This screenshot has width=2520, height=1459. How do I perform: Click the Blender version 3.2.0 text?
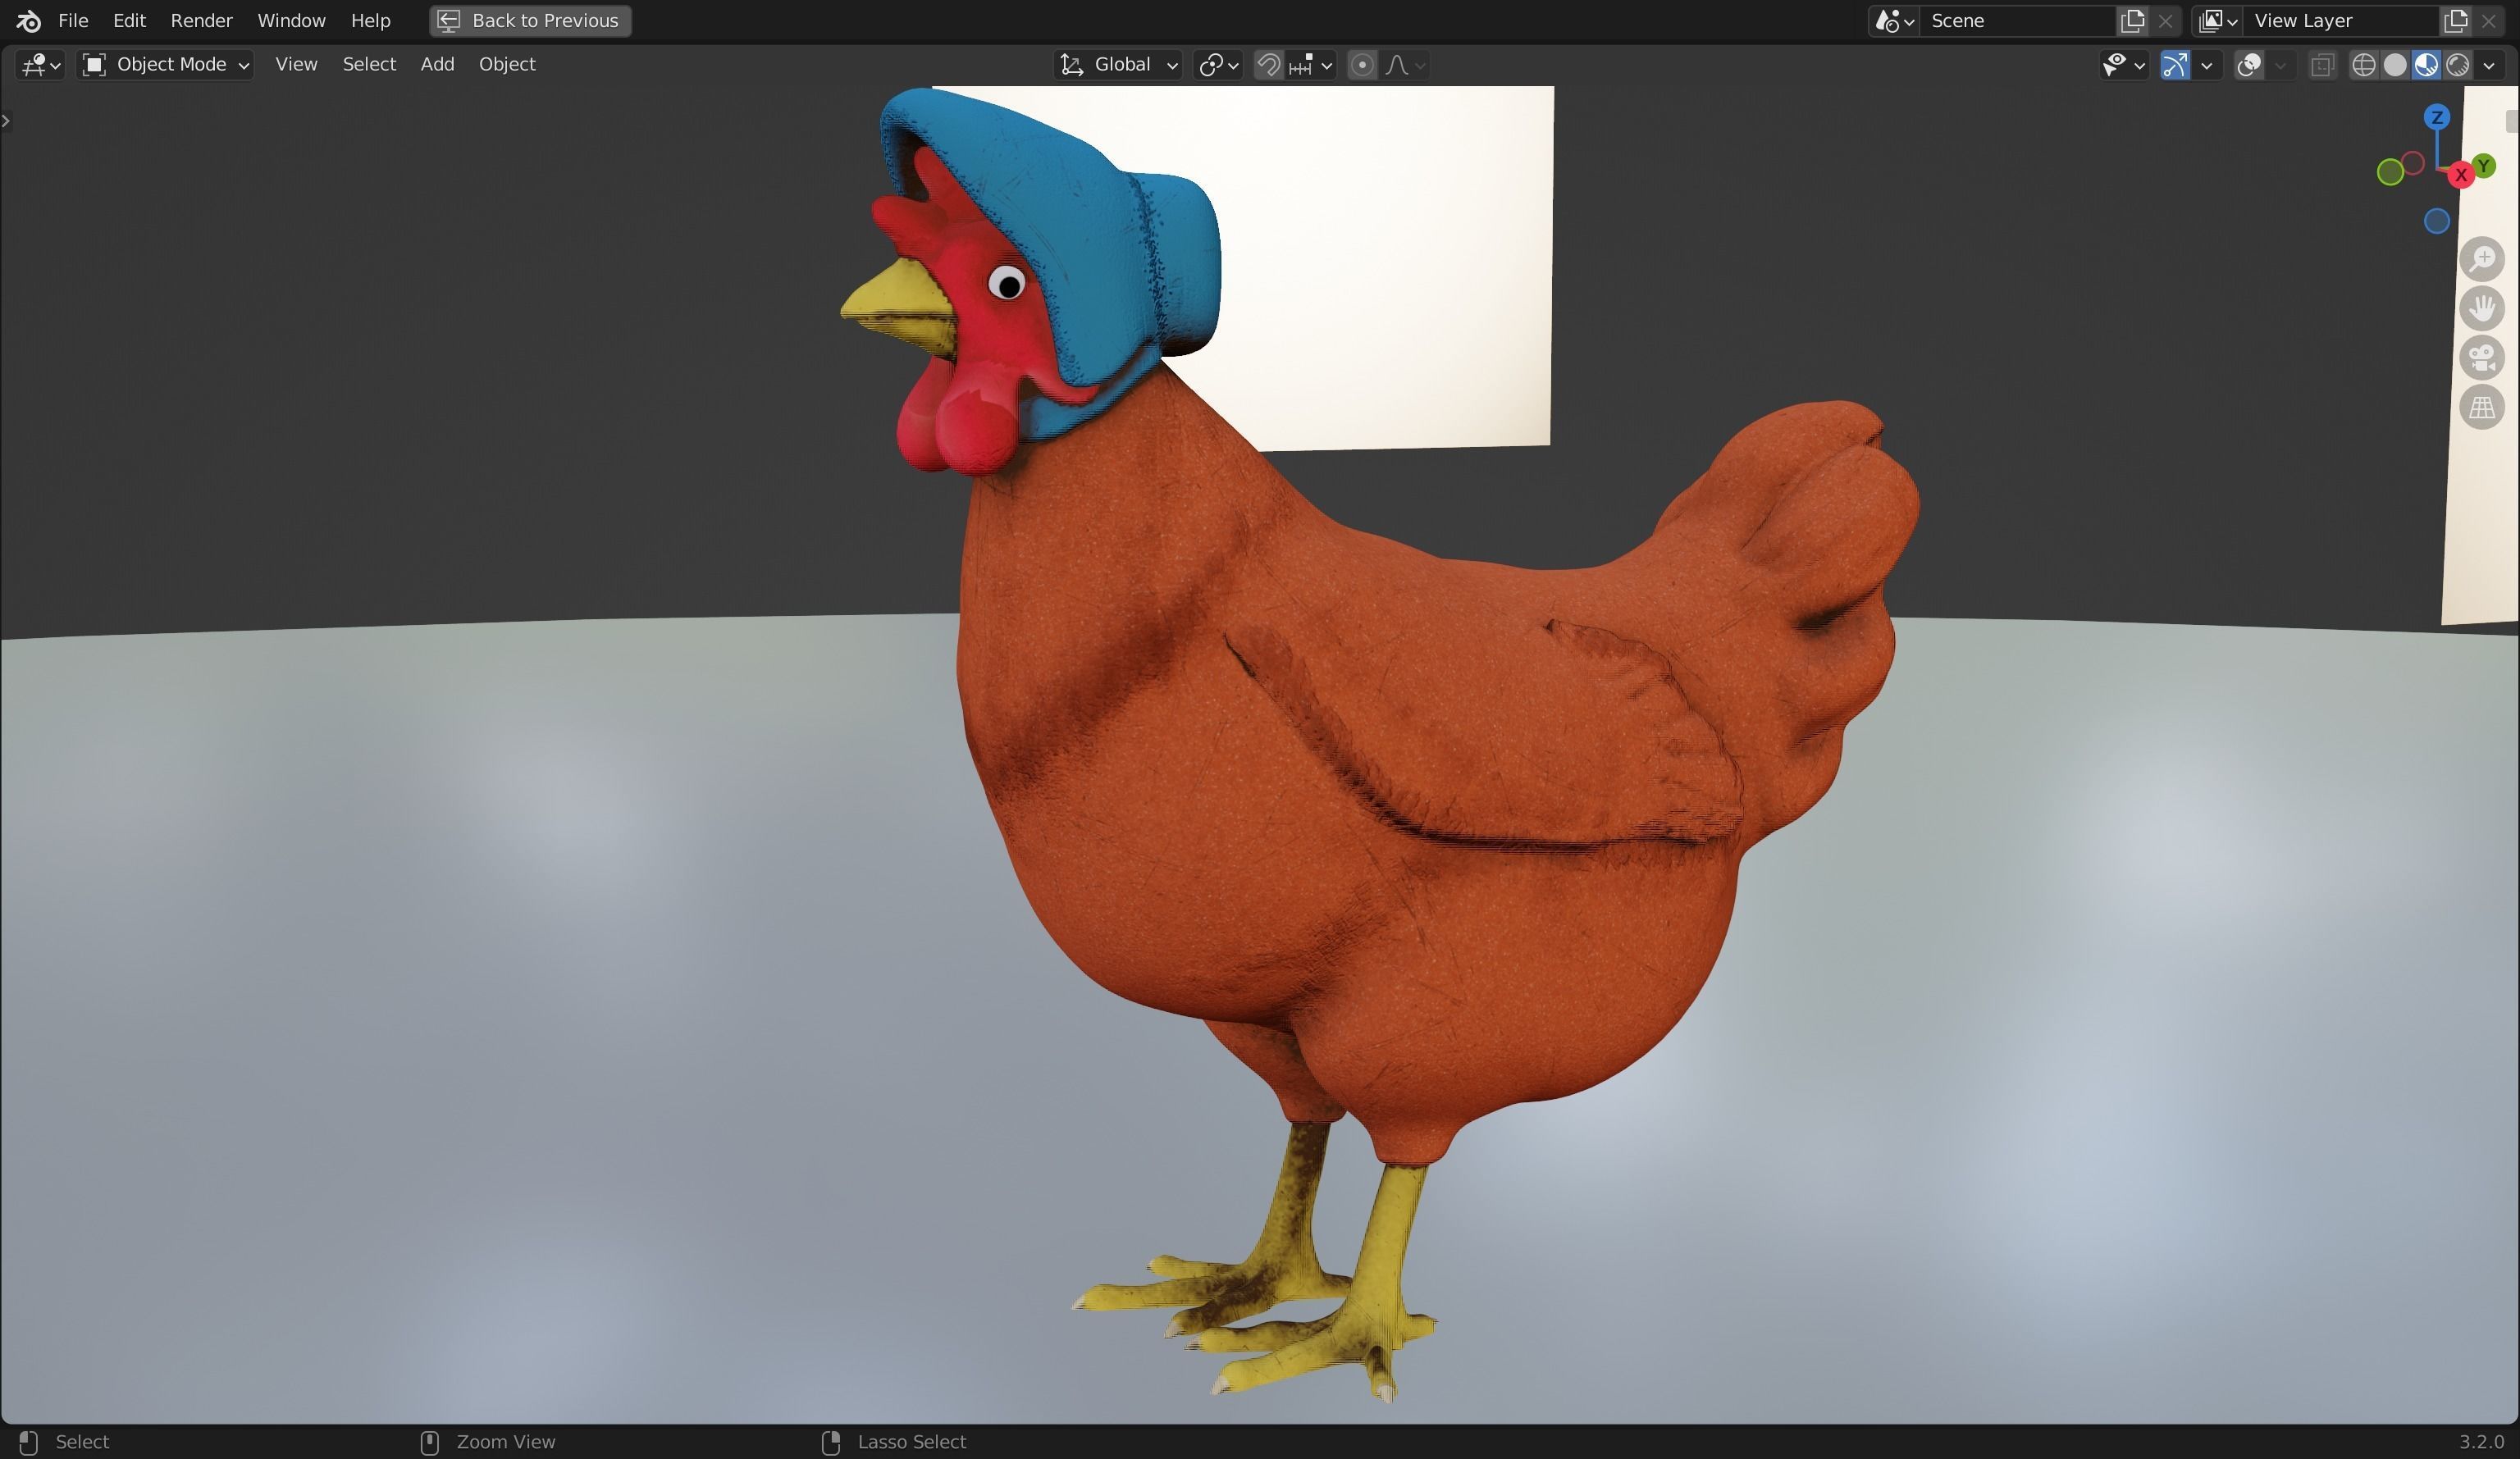point(2481,1442)
